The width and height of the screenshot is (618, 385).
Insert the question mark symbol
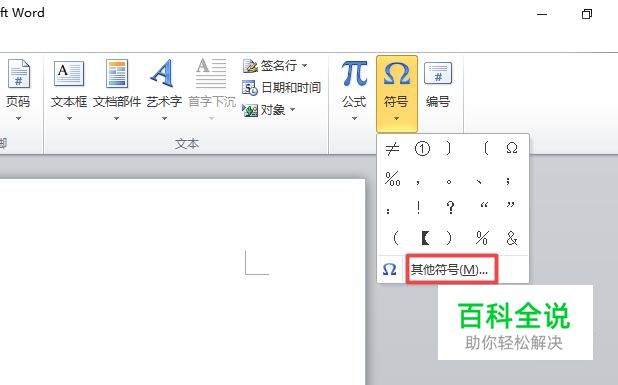[450, 207]
